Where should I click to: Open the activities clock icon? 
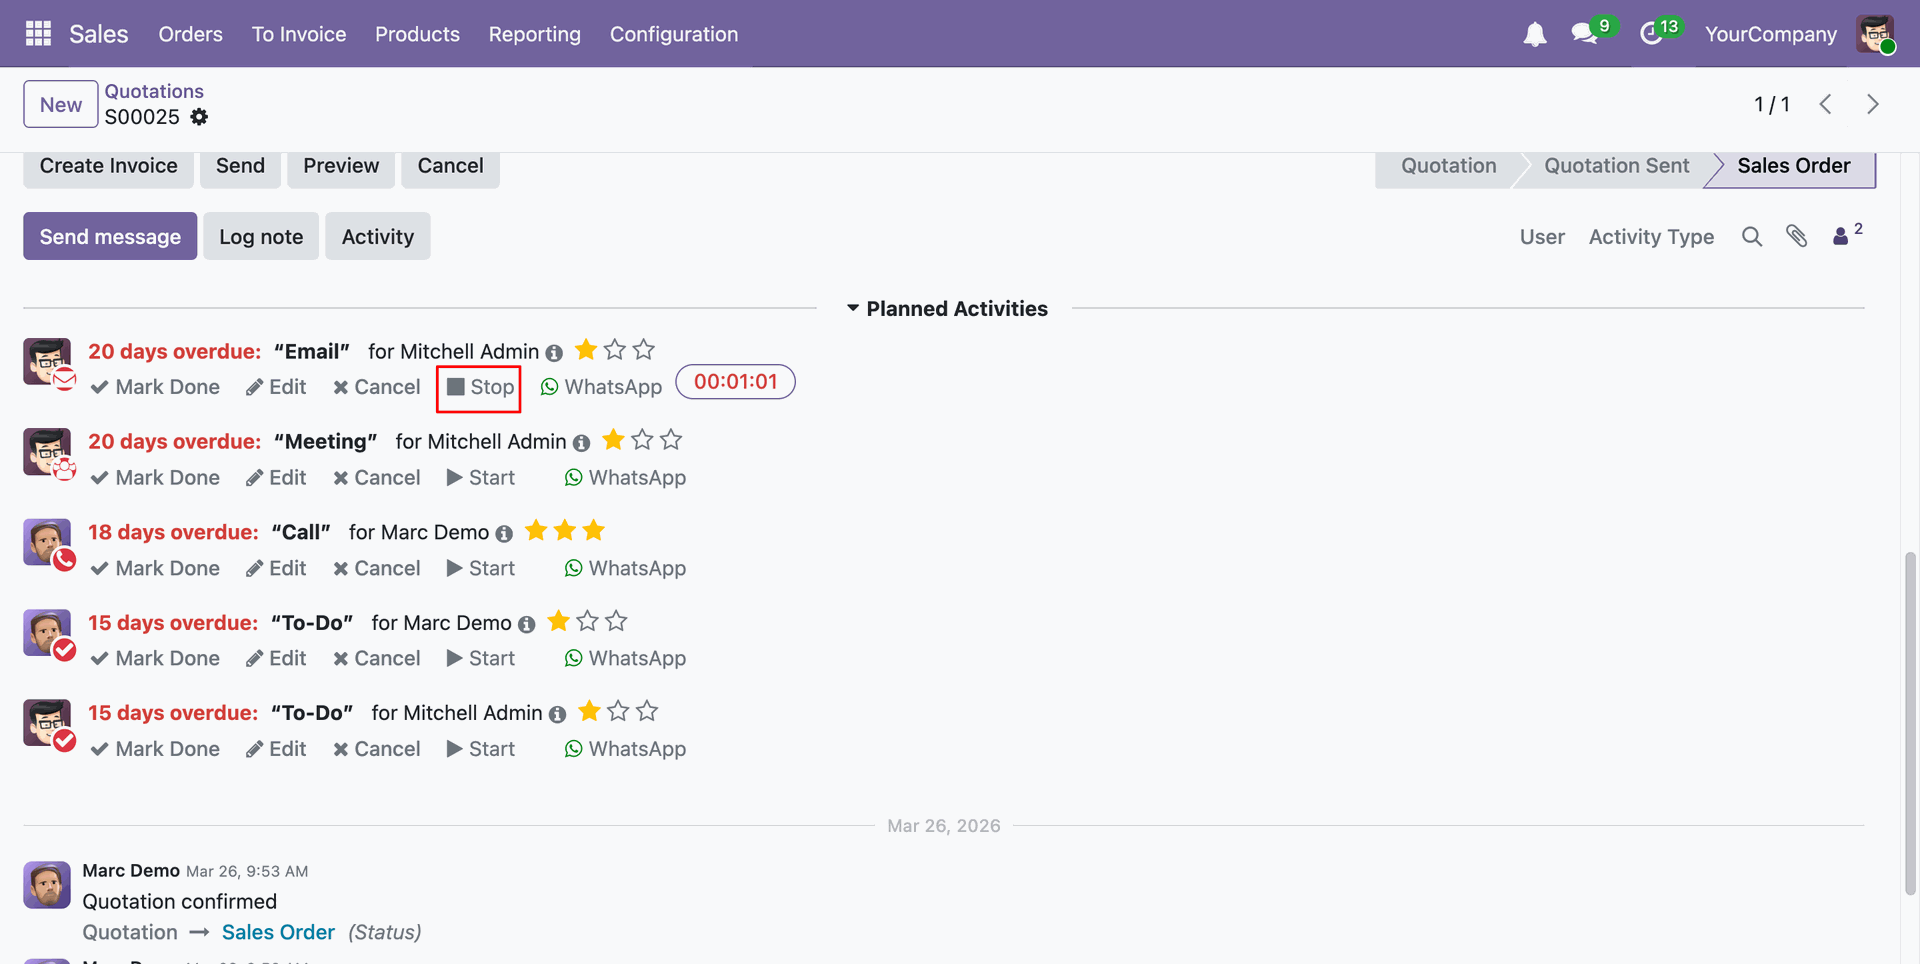point(1651,35)
